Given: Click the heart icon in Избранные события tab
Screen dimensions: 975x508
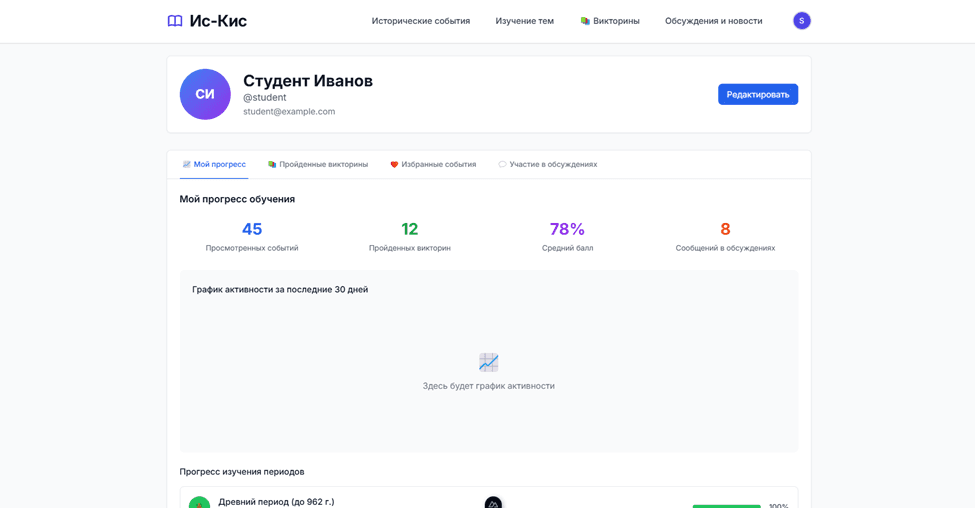Looking at the screenshot, I should pos(394,165).
